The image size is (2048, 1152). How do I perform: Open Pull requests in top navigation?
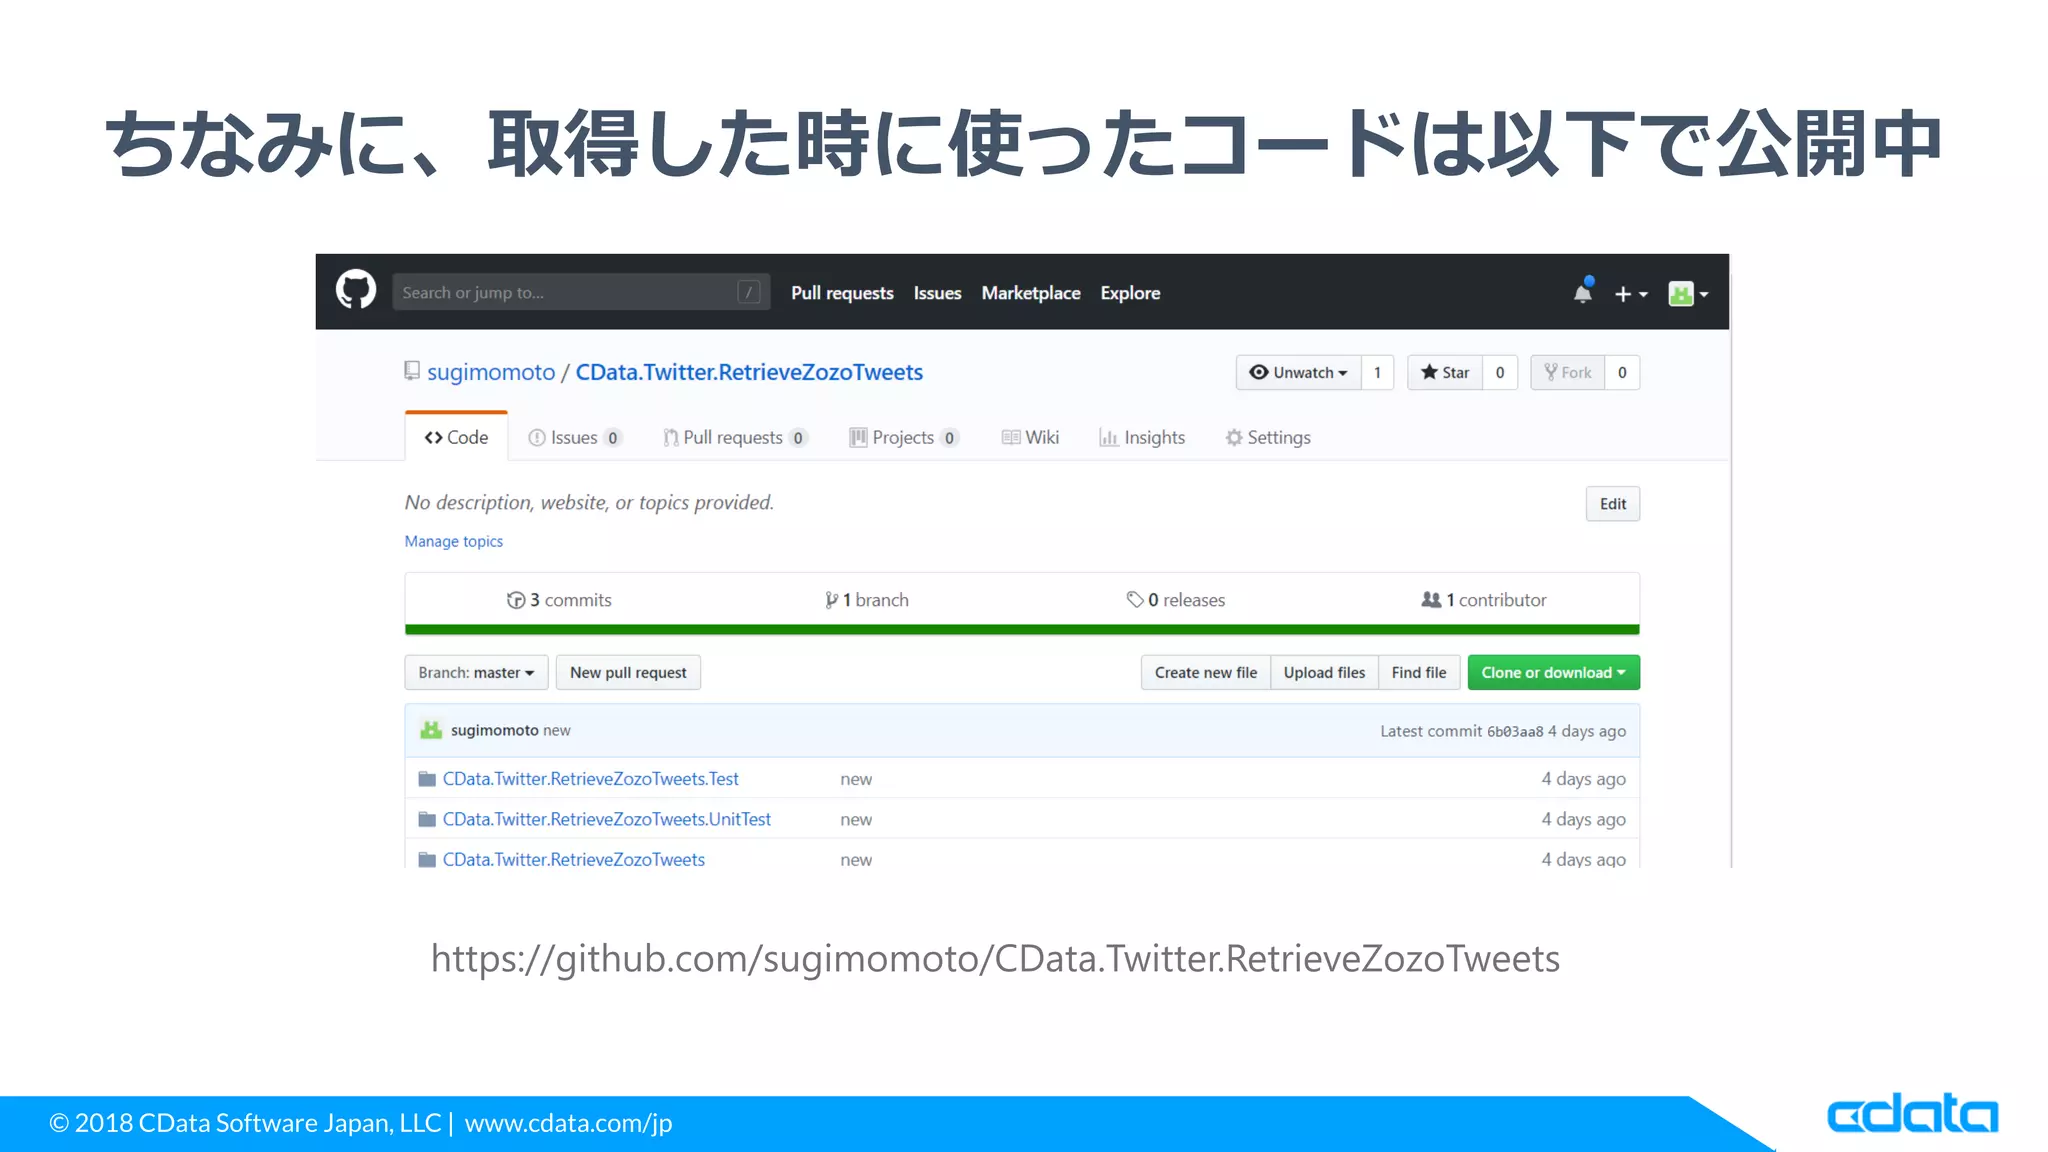click(x=842, y=293)
